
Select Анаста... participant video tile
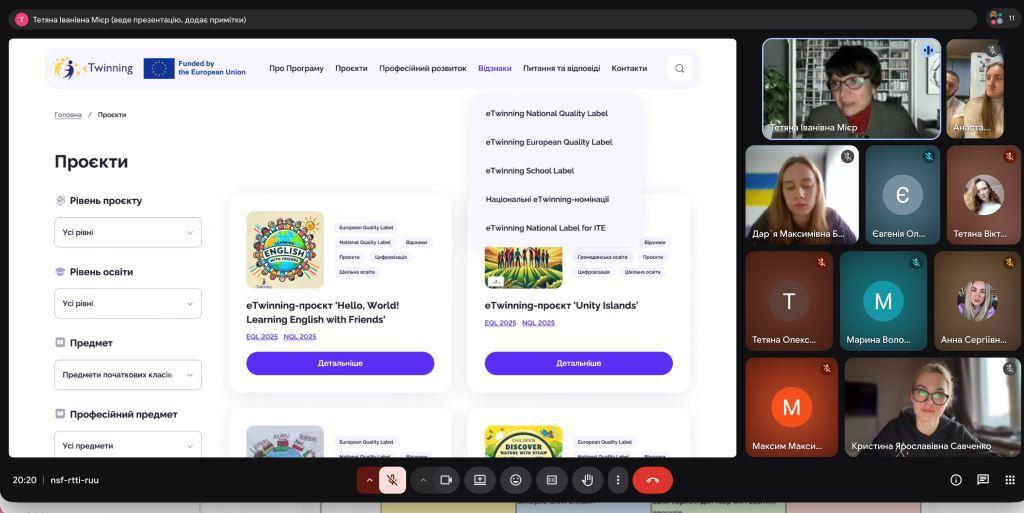tap(975, 89)
